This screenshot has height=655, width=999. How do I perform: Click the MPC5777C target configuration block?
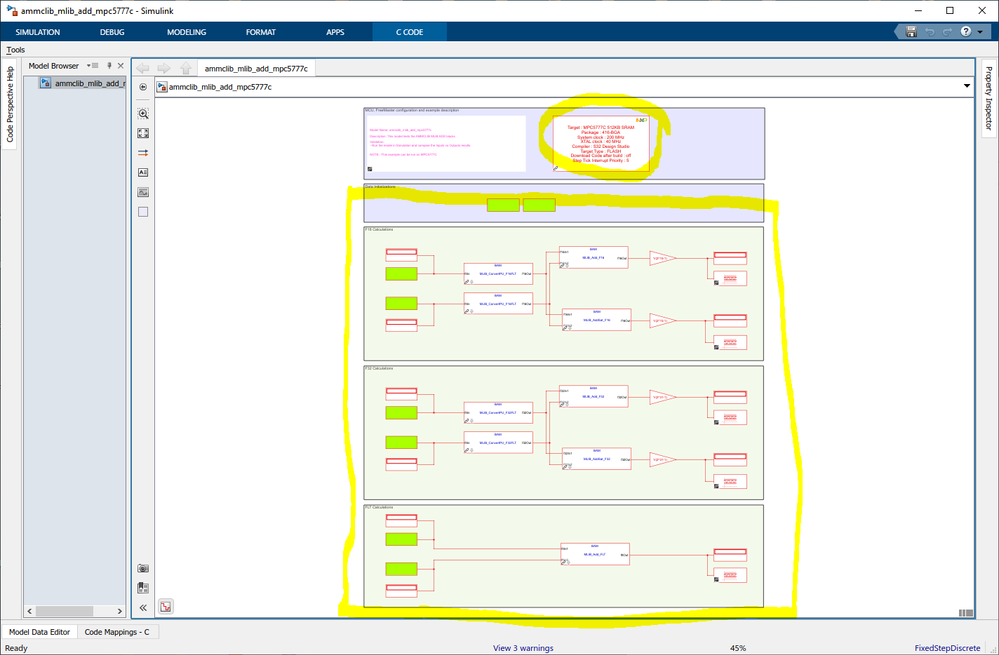601,143
